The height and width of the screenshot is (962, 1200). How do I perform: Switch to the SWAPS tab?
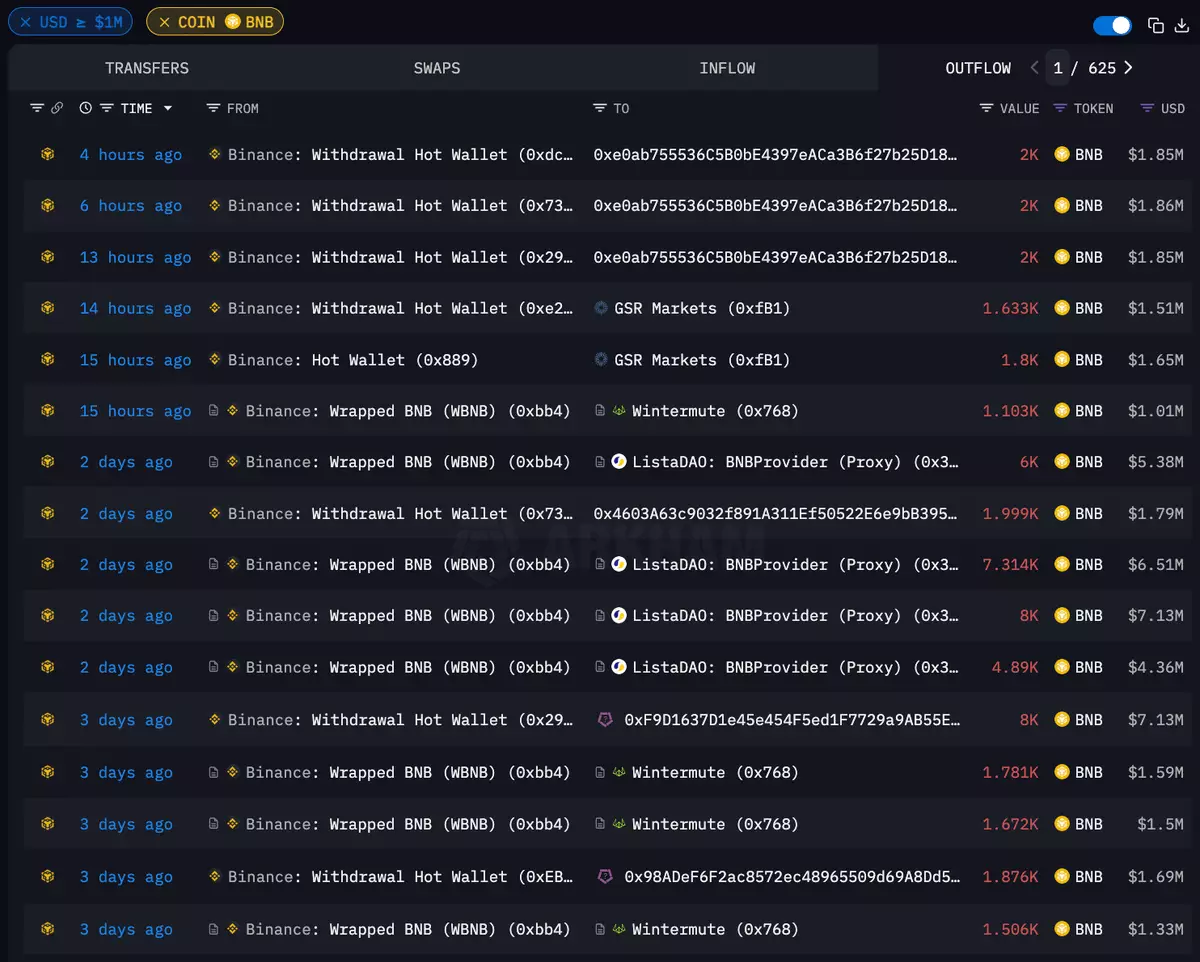click(x=437, y=68)
